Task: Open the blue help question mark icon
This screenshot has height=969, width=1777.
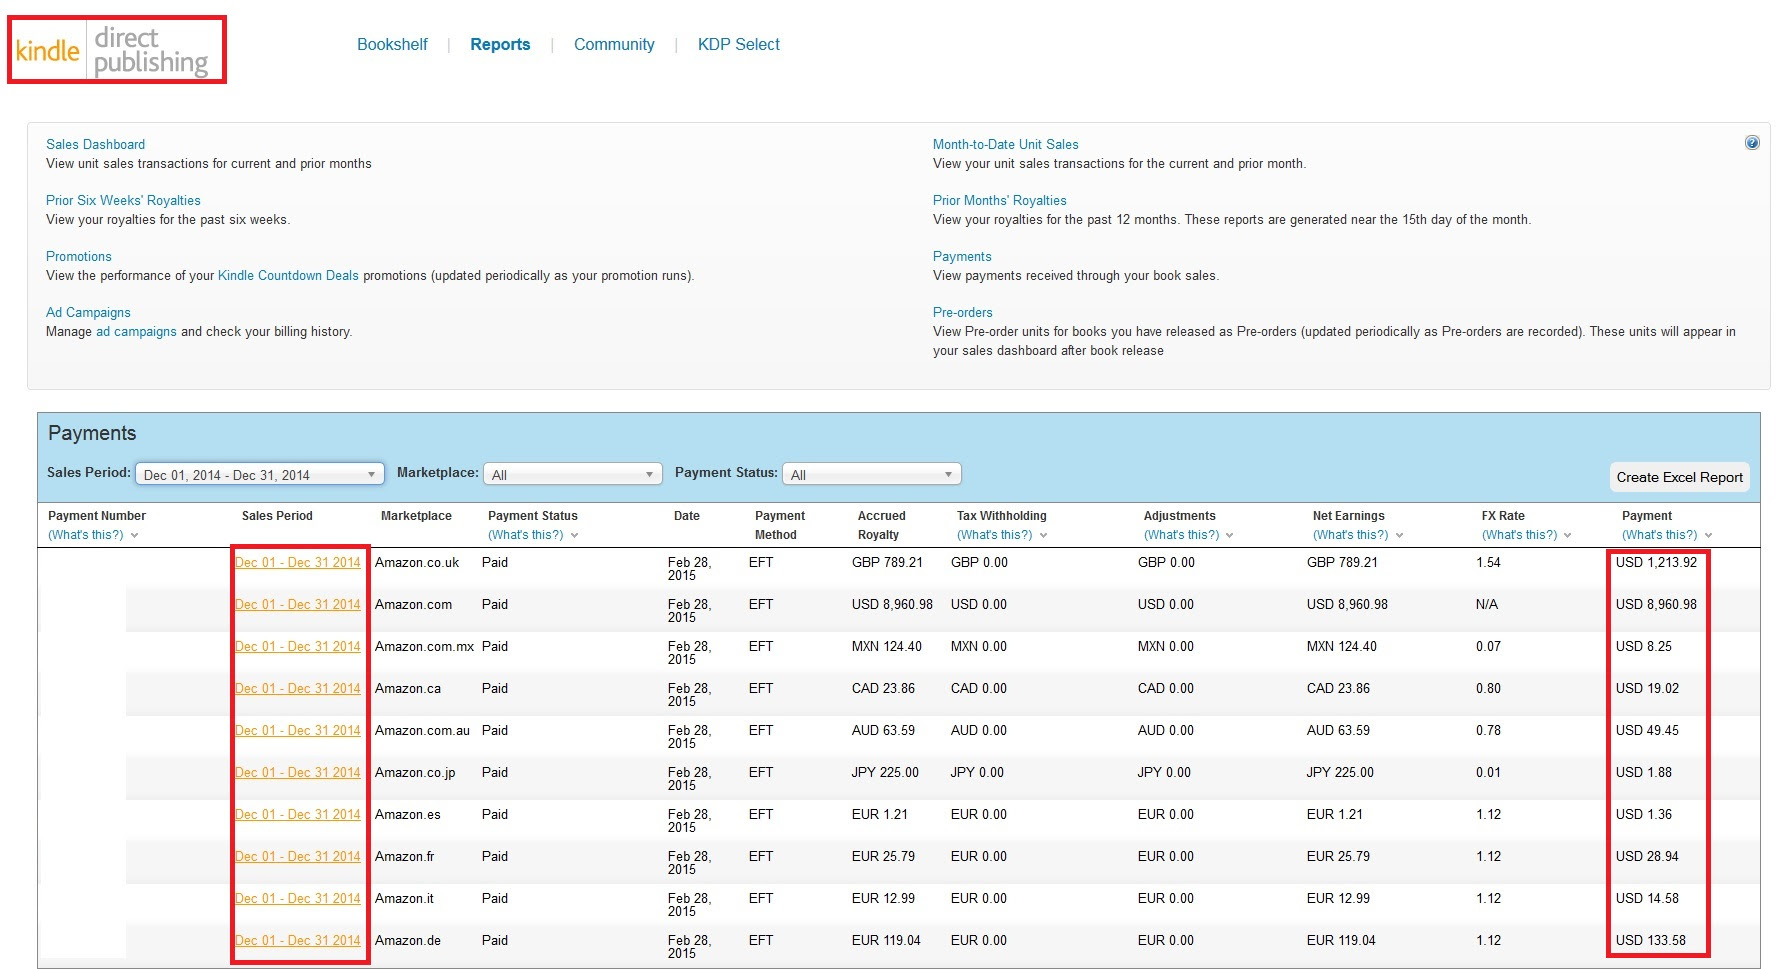Action: 1752,143
